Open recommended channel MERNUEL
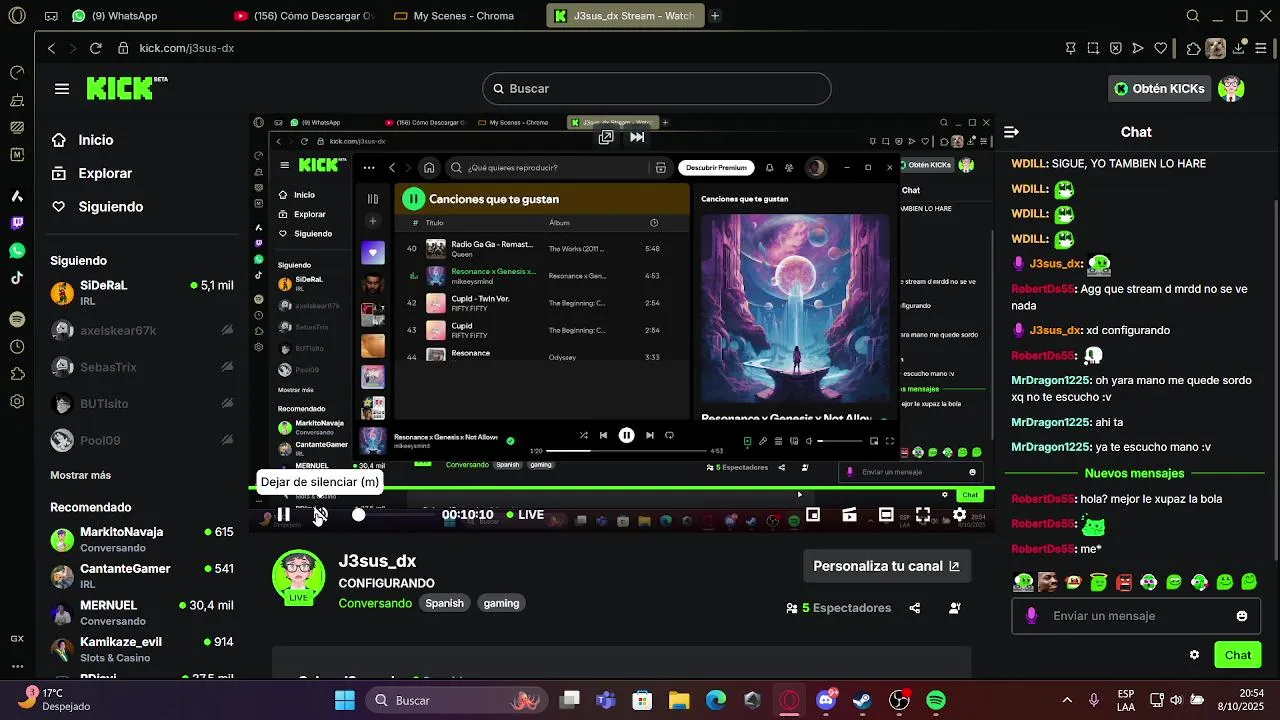Image resolution: width=1280 pixels, height=720 pixels. (142, 612)
